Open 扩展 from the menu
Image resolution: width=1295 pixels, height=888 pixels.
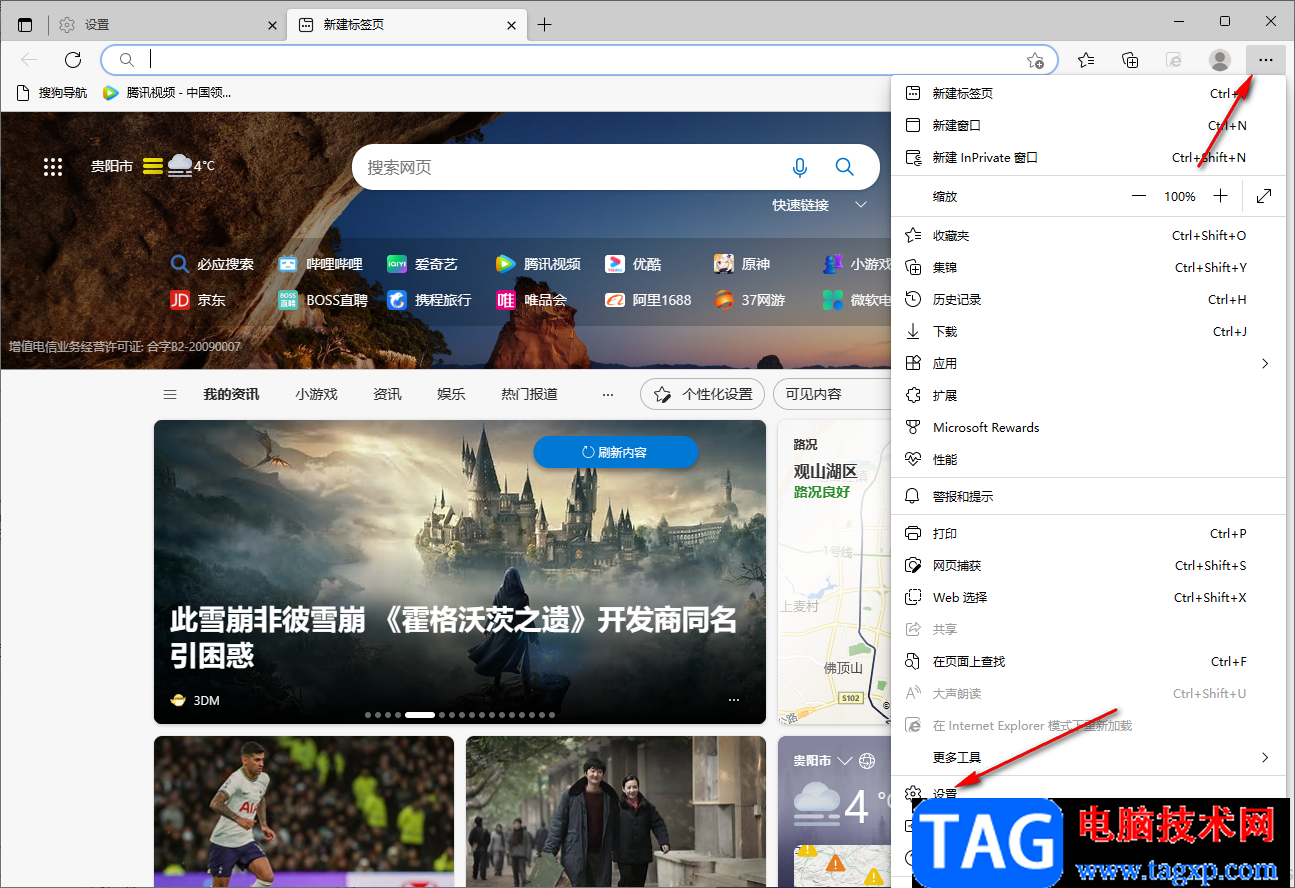[1088, 395]
